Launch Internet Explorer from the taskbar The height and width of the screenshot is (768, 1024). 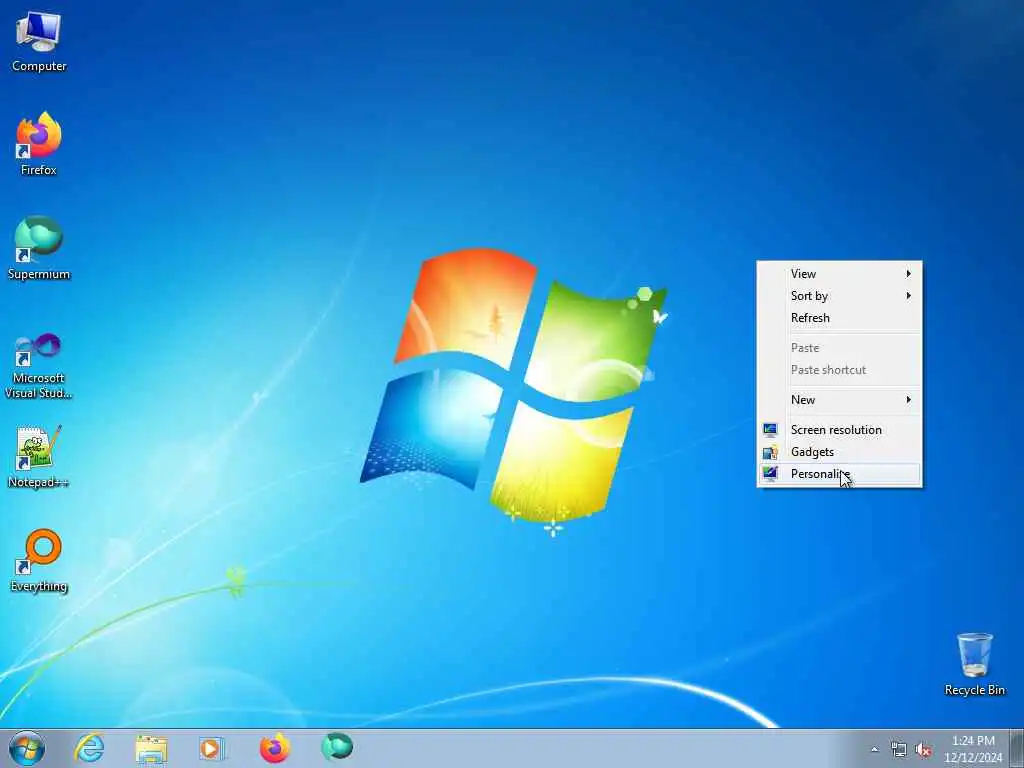point(89,748)
